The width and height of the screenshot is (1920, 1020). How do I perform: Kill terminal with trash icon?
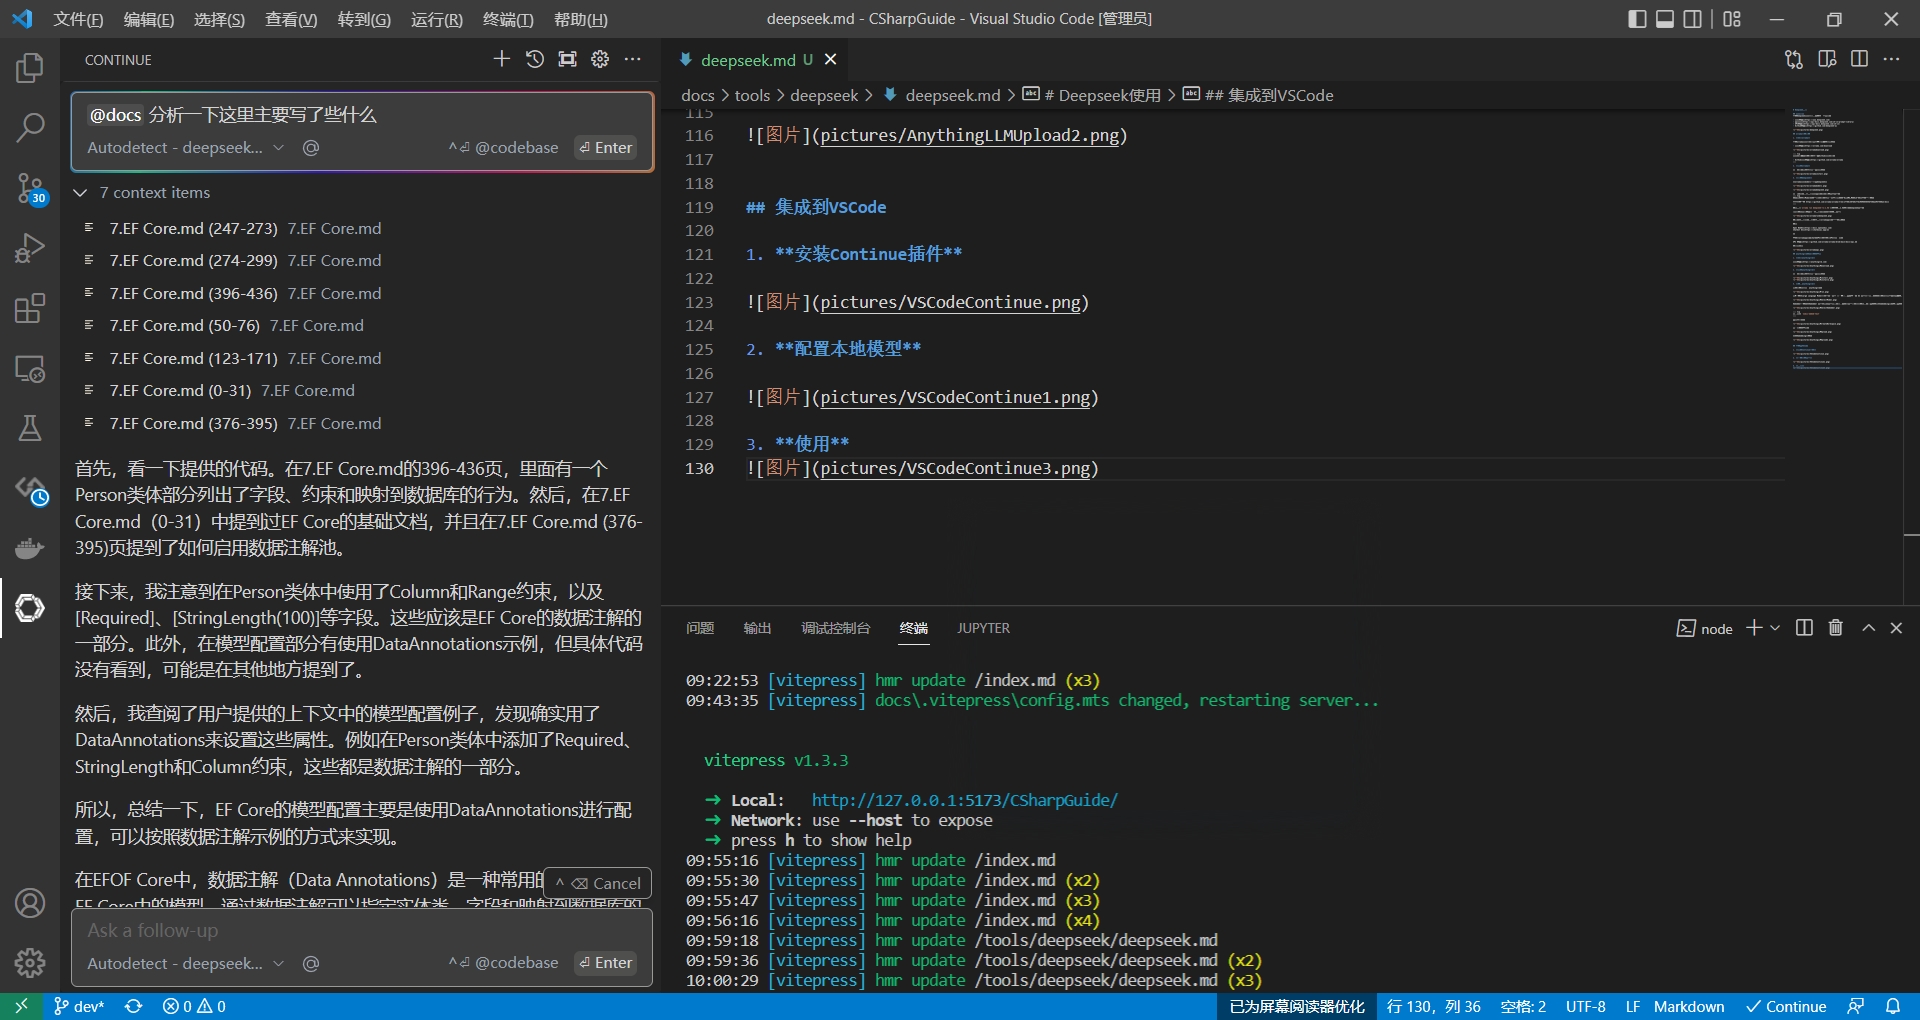[x=1836, y=628]
